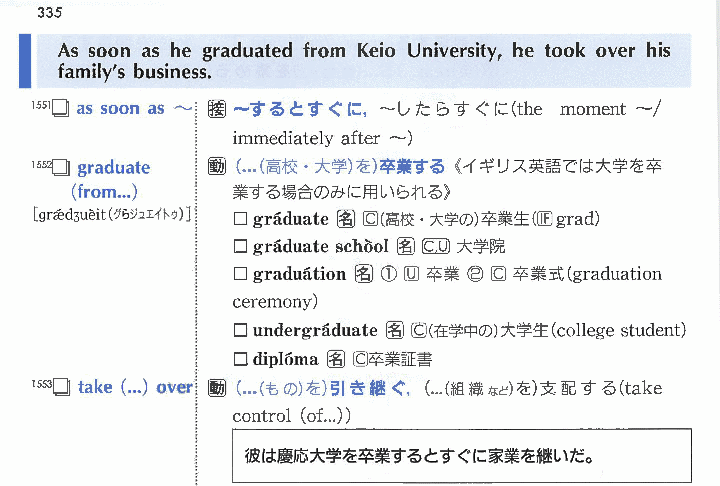720x486 pixels.
Task: Tick the small checkbox before "undergráduate"
Action: tap(240, 330)
